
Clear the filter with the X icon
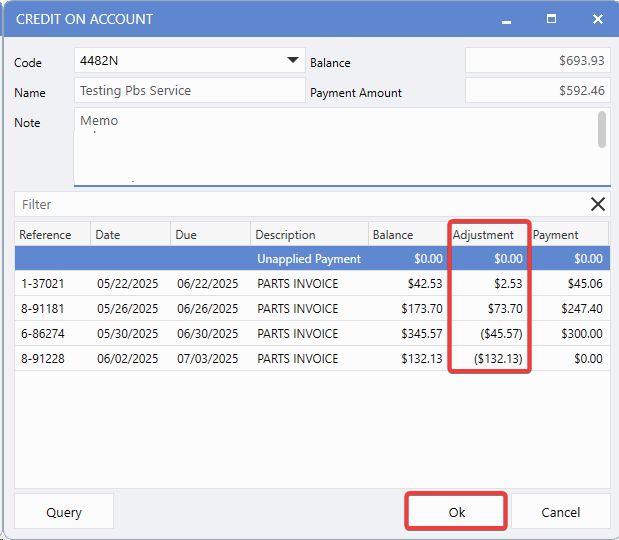[598, 204]
